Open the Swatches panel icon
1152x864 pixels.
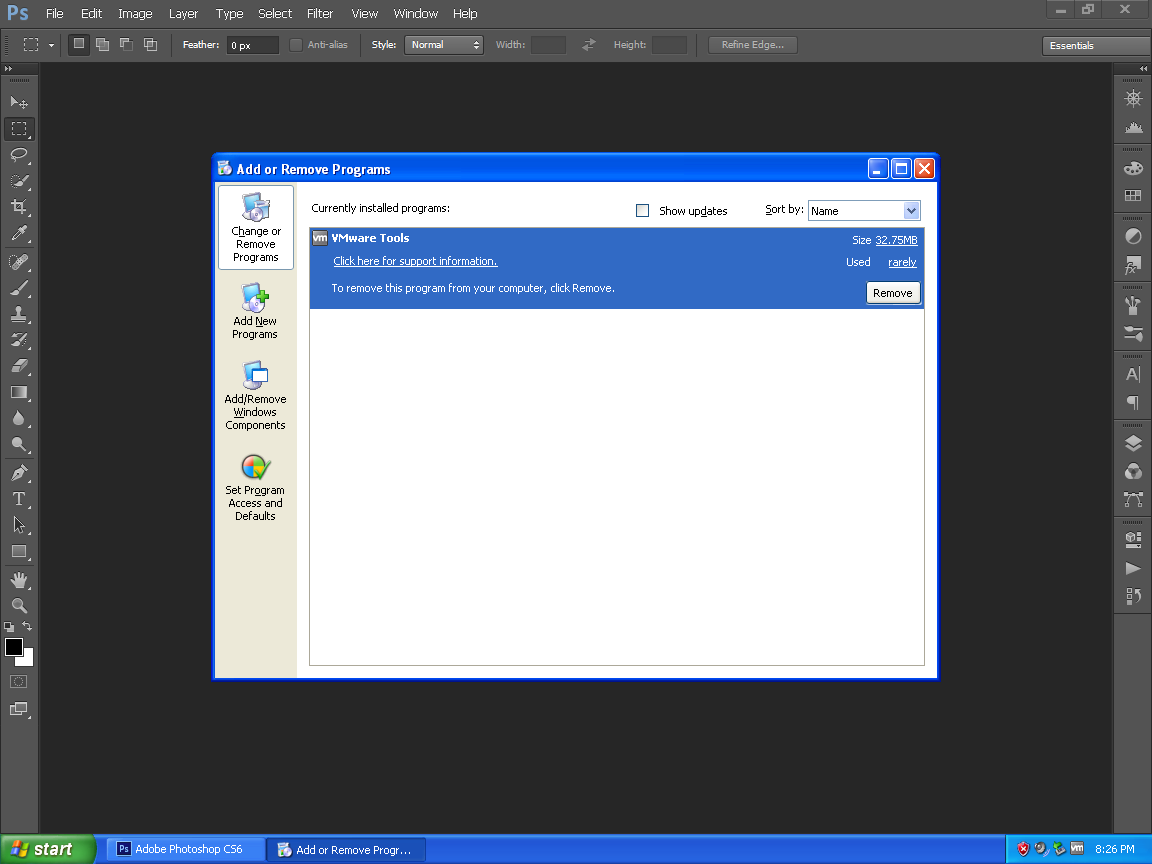1133,195
